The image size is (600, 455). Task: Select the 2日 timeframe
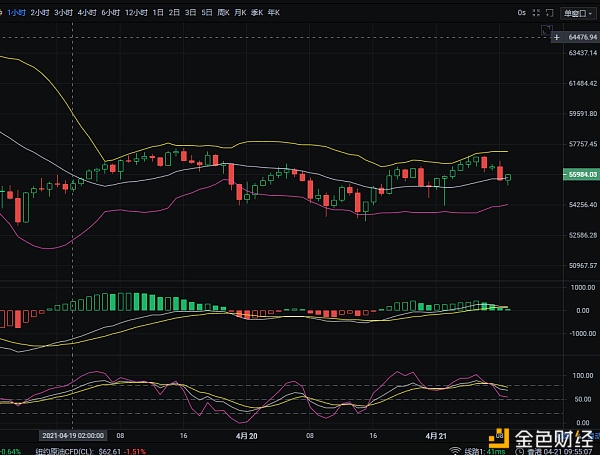click(174, 13)
